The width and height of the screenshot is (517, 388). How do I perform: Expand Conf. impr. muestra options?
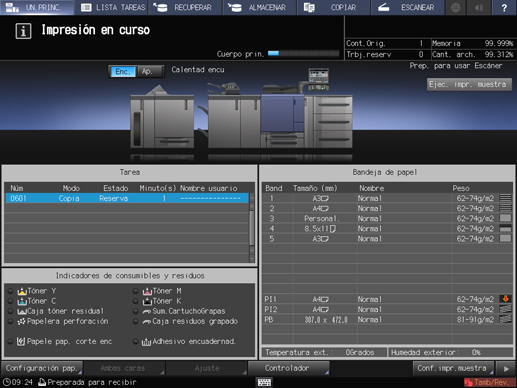click(453, 368)
